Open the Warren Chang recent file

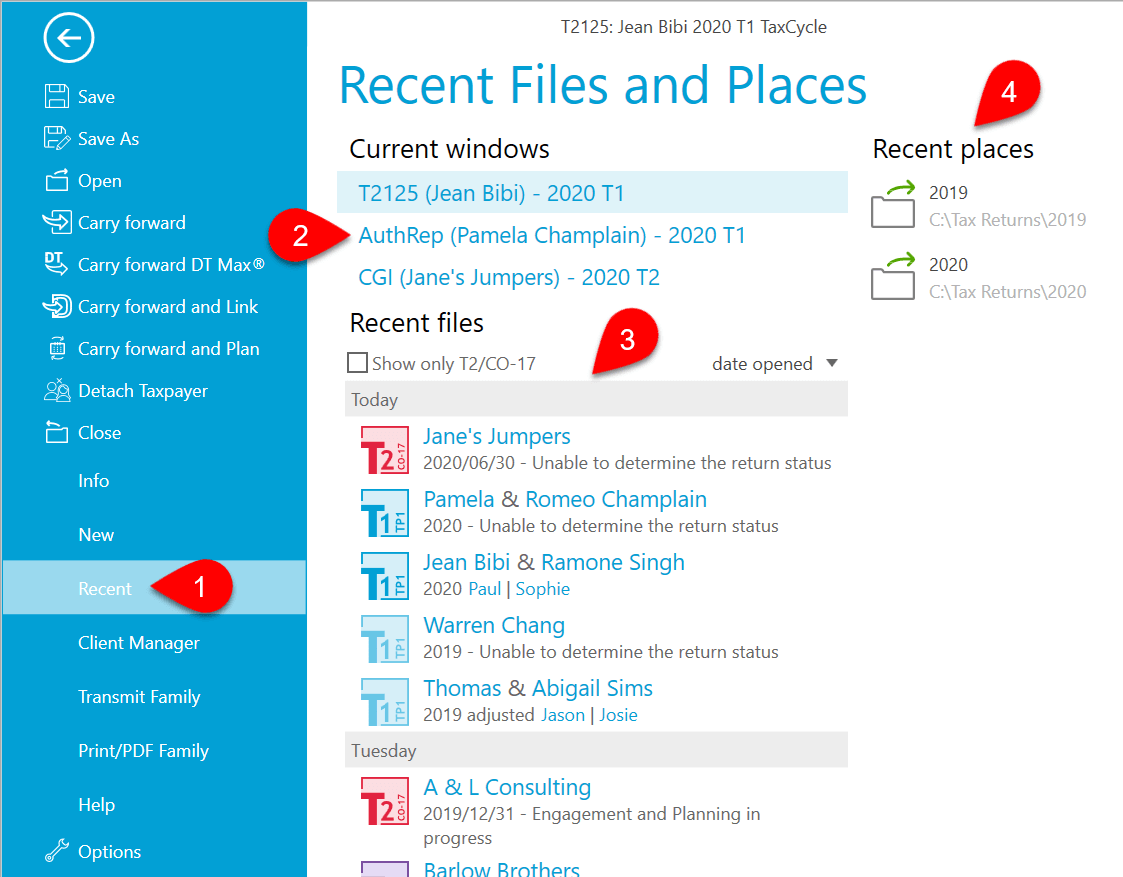(x=494, y=625)
